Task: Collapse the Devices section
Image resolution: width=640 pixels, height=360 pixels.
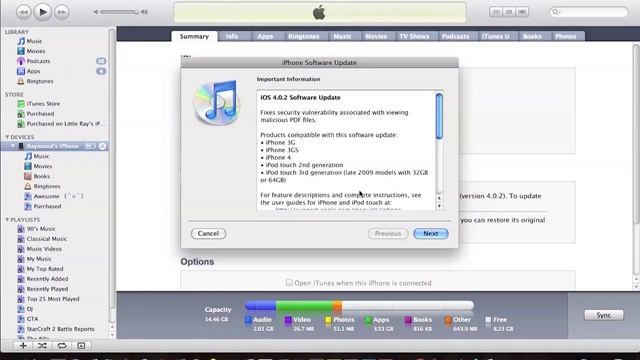Action: [7, 137]
